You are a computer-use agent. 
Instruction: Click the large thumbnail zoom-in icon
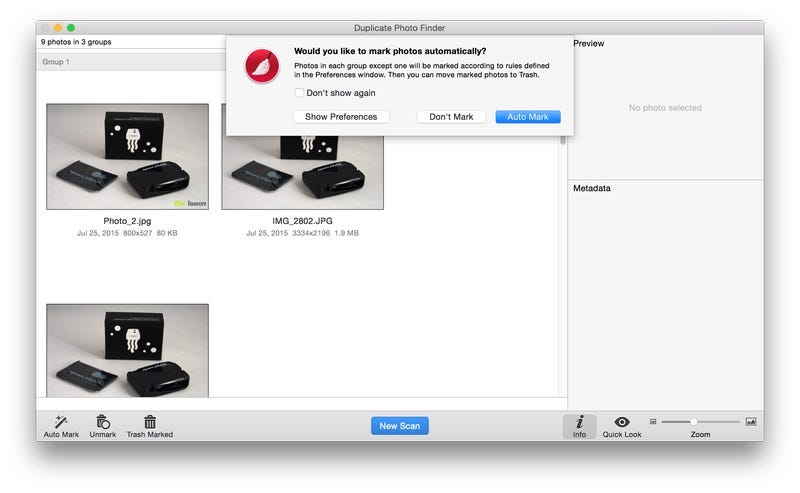[751, 422]
